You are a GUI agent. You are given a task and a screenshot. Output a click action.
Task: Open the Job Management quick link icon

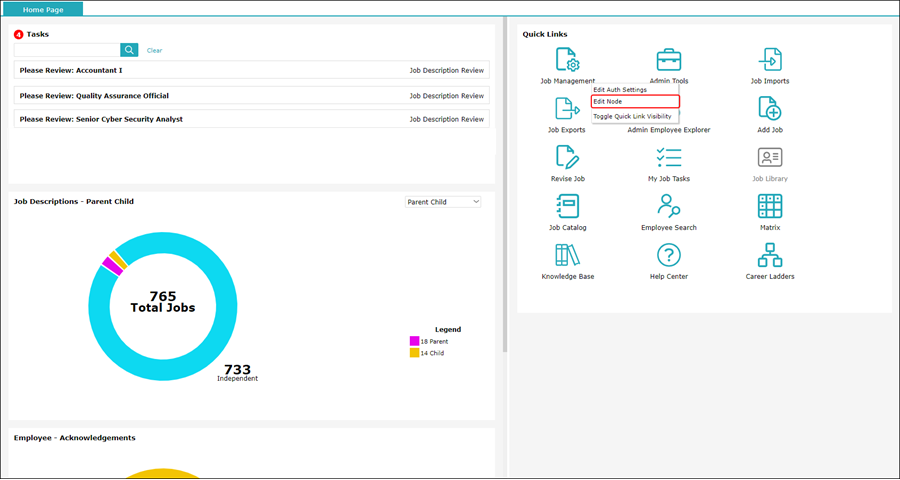coord(567,59)
